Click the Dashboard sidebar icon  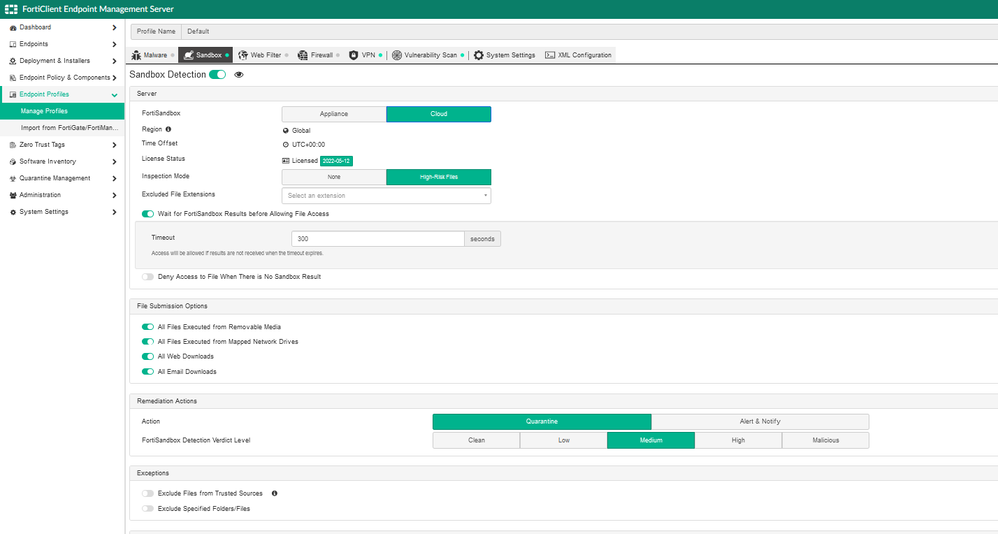(13, 28)
